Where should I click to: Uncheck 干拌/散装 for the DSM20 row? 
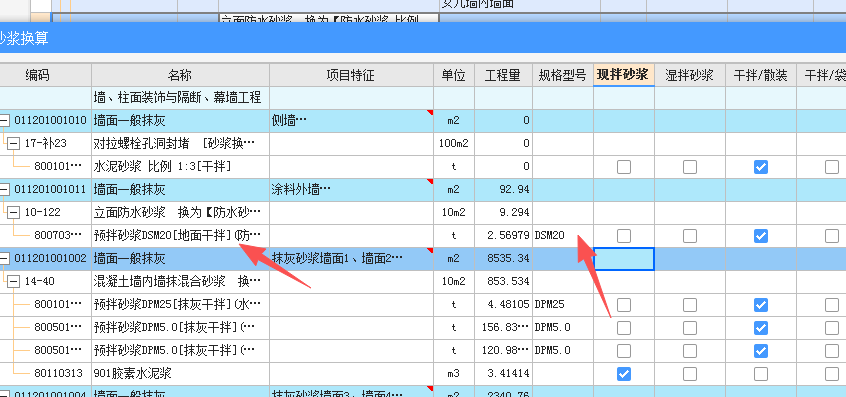point(761,236)
